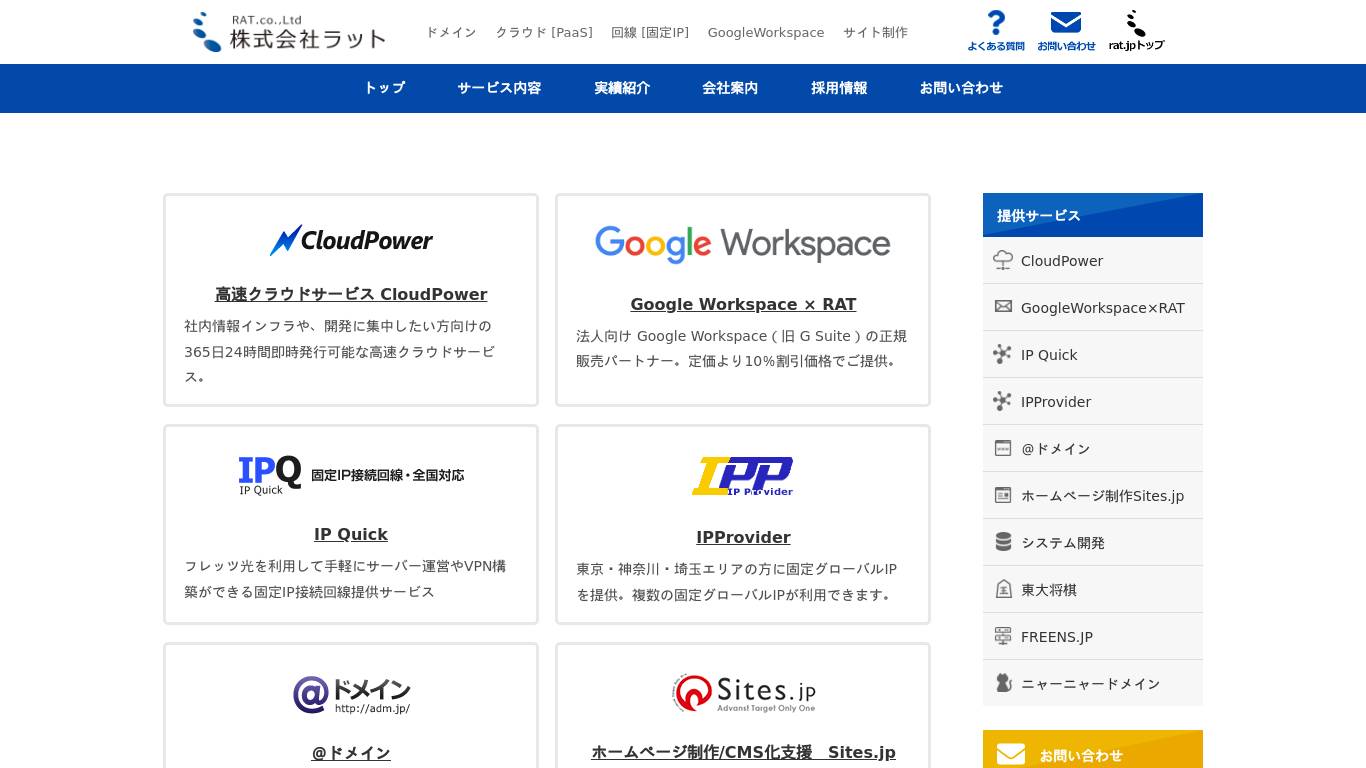This screenshot has width=1366, height=768.
Task: Click the 高速クラウドサービス CloudPower heading link
Action: click(351, 294)
